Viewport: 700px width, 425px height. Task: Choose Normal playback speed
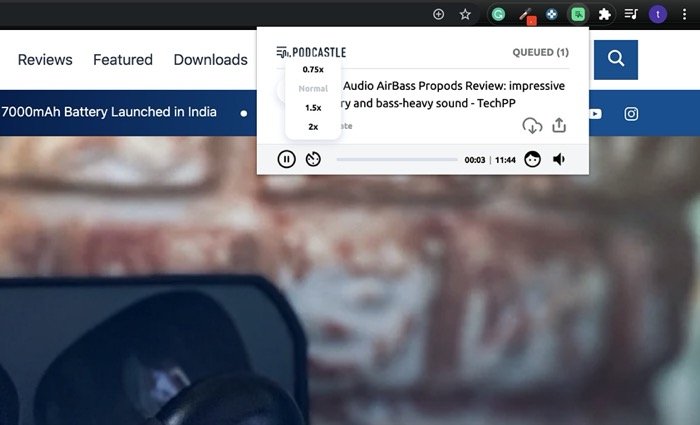pyautogui.click(x=313, y=88)
